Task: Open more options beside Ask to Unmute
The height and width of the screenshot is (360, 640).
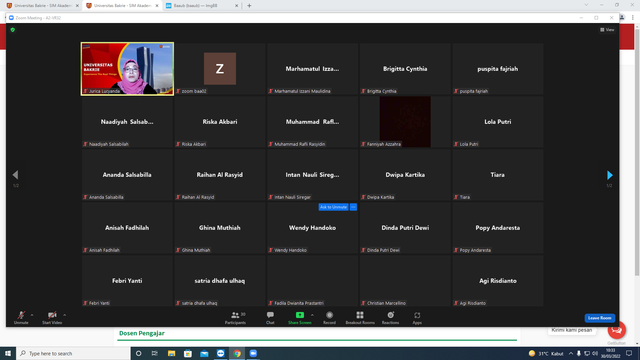Action: point(353,207)
